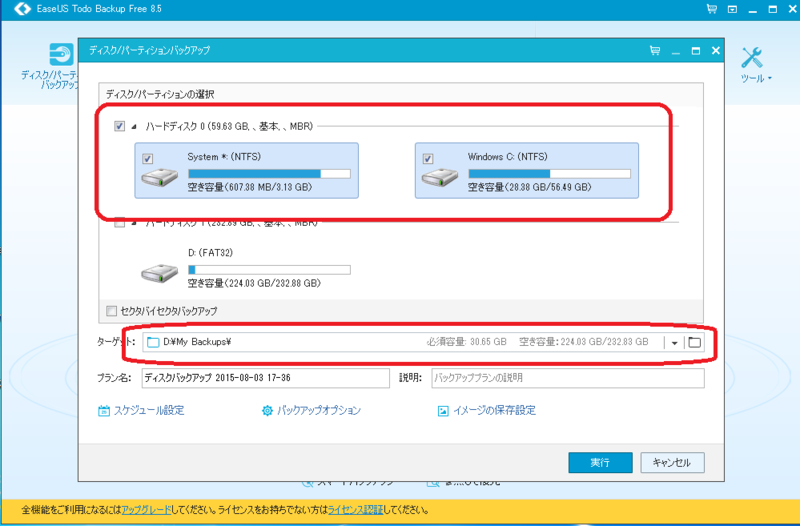This screenshot has height=526, width=800.
Task: Click the キャンセル button
Action: (x=672, y=463)
